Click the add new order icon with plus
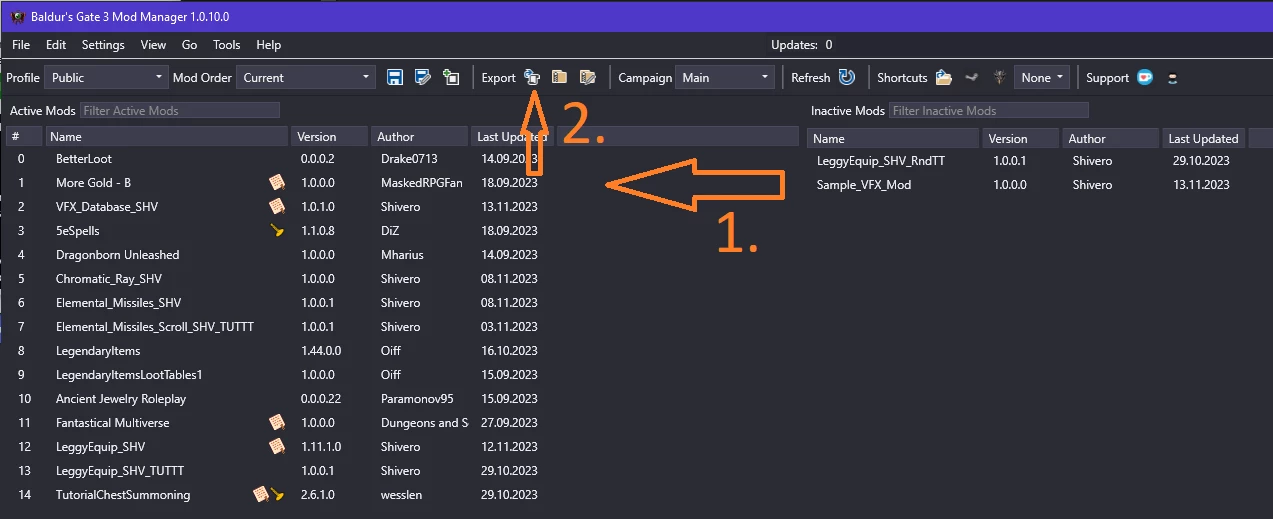Viewport: 1273px width, 519px height. 451,77
